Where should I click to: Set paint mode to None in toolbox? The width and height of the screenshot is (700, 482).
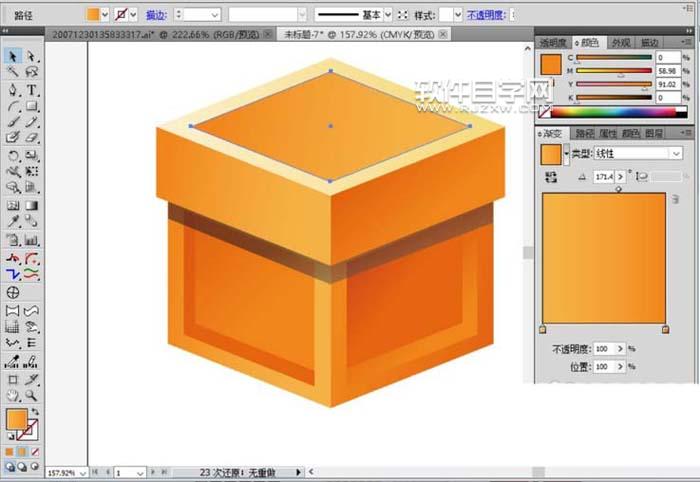coord(34,452)
